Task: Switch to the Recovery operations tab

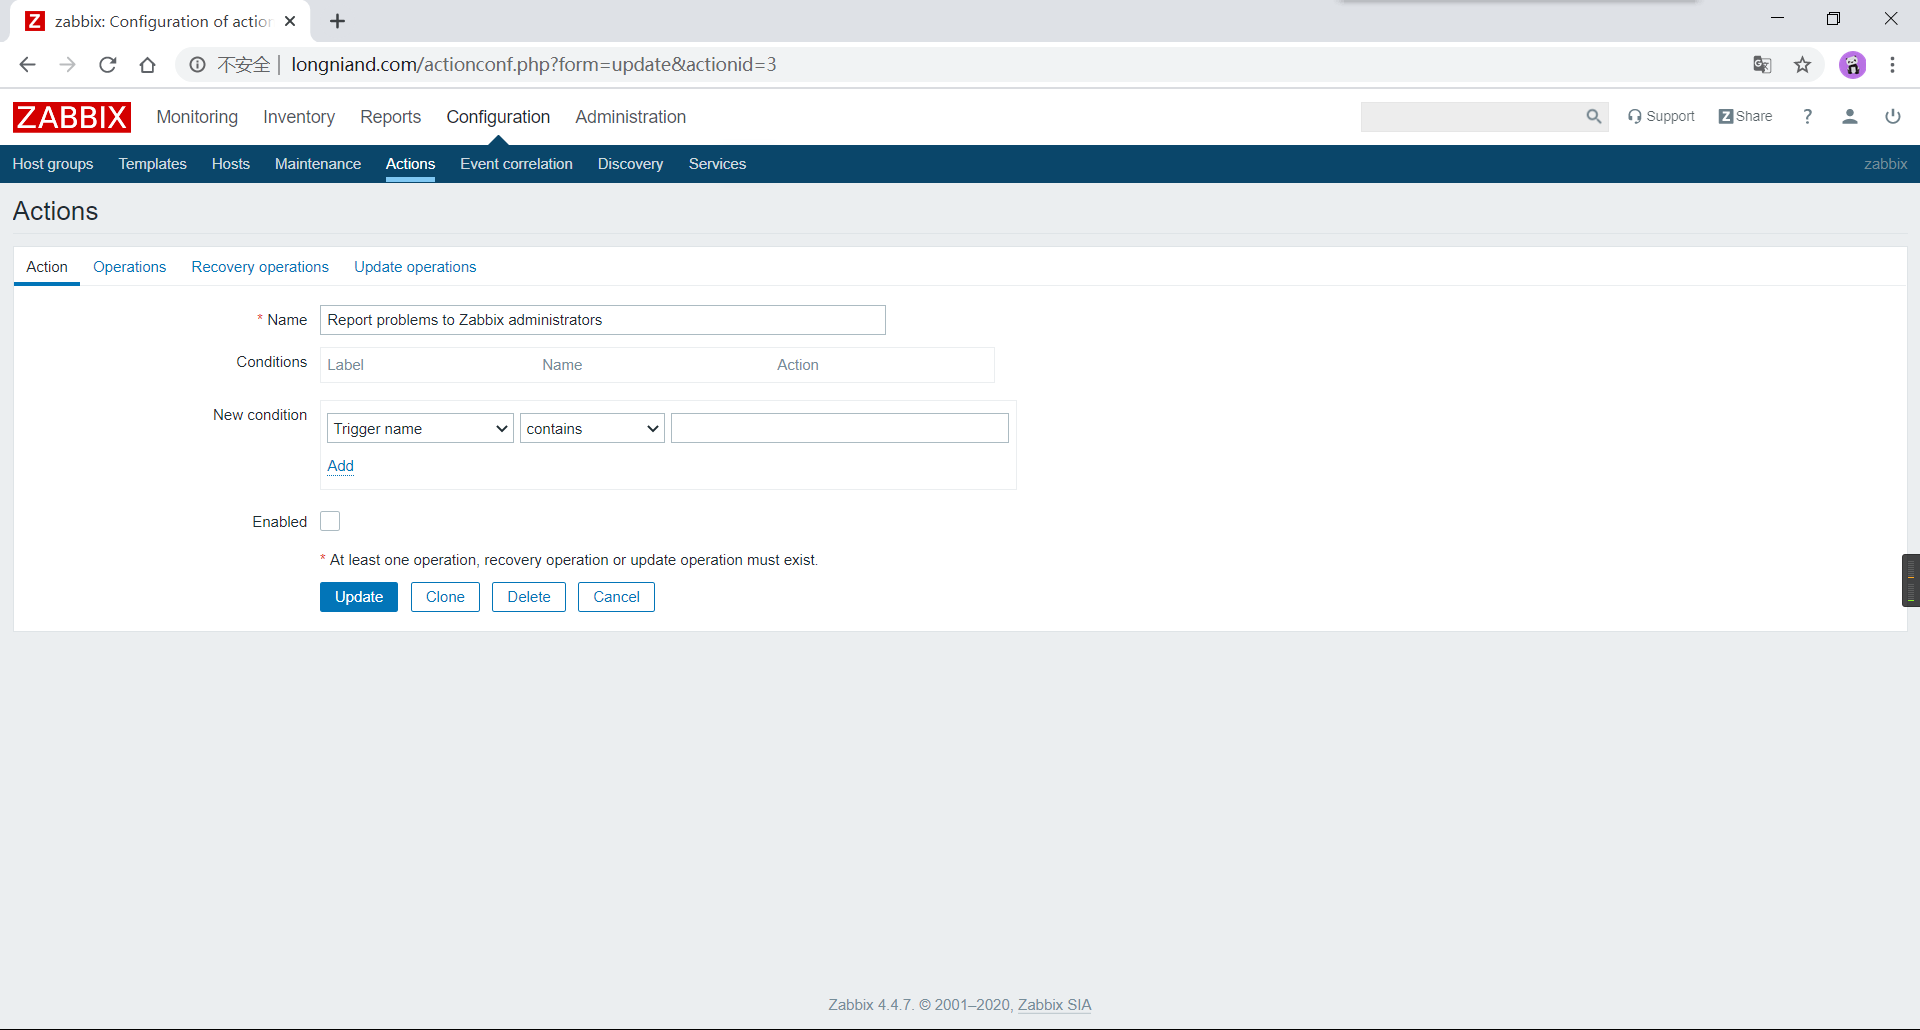Action: pos(260,267)
